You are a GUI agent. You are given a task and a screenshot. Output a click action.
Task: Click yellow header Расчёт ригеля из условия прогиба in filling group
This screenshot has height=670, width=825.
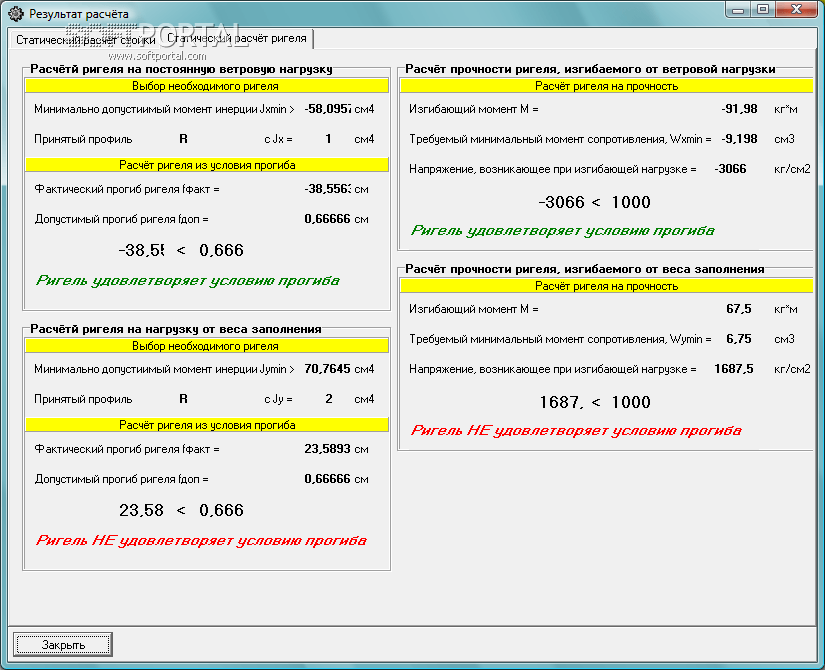pyautogui.click(x=207, y=425)
